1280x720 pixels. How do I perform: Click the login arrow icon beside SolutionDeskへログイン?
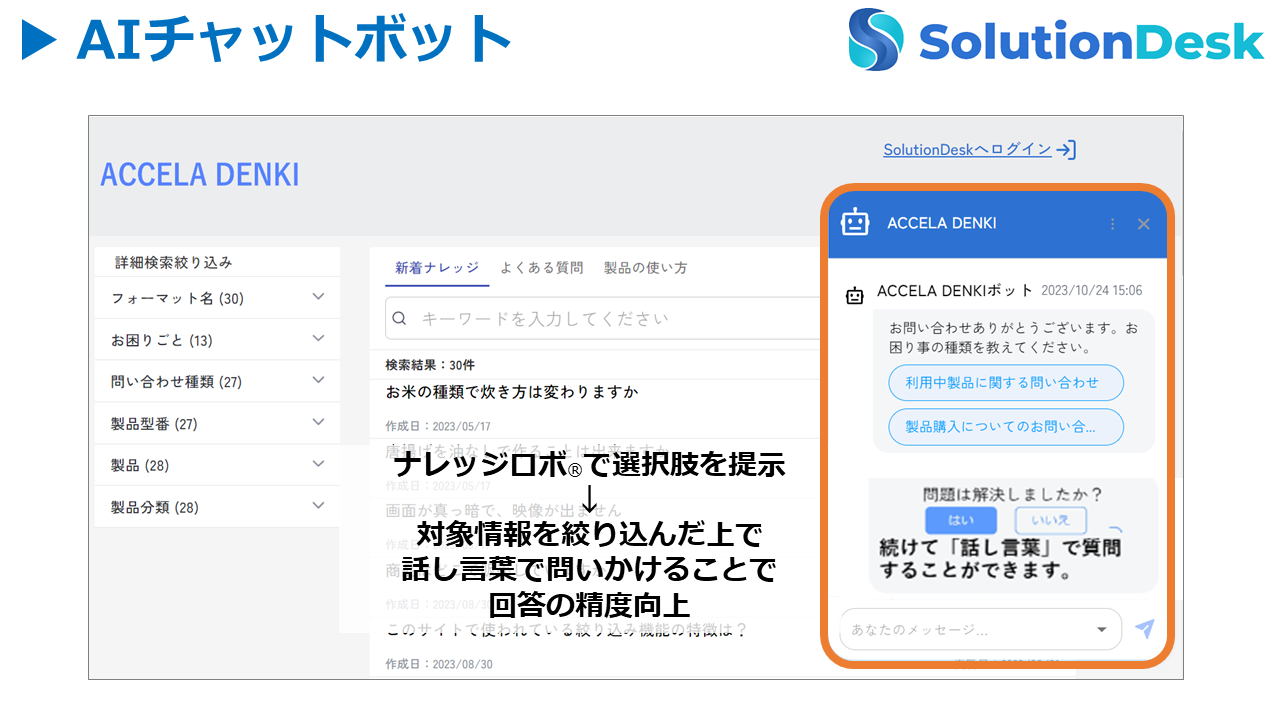pyautogui.click(x=1067, y=150)
